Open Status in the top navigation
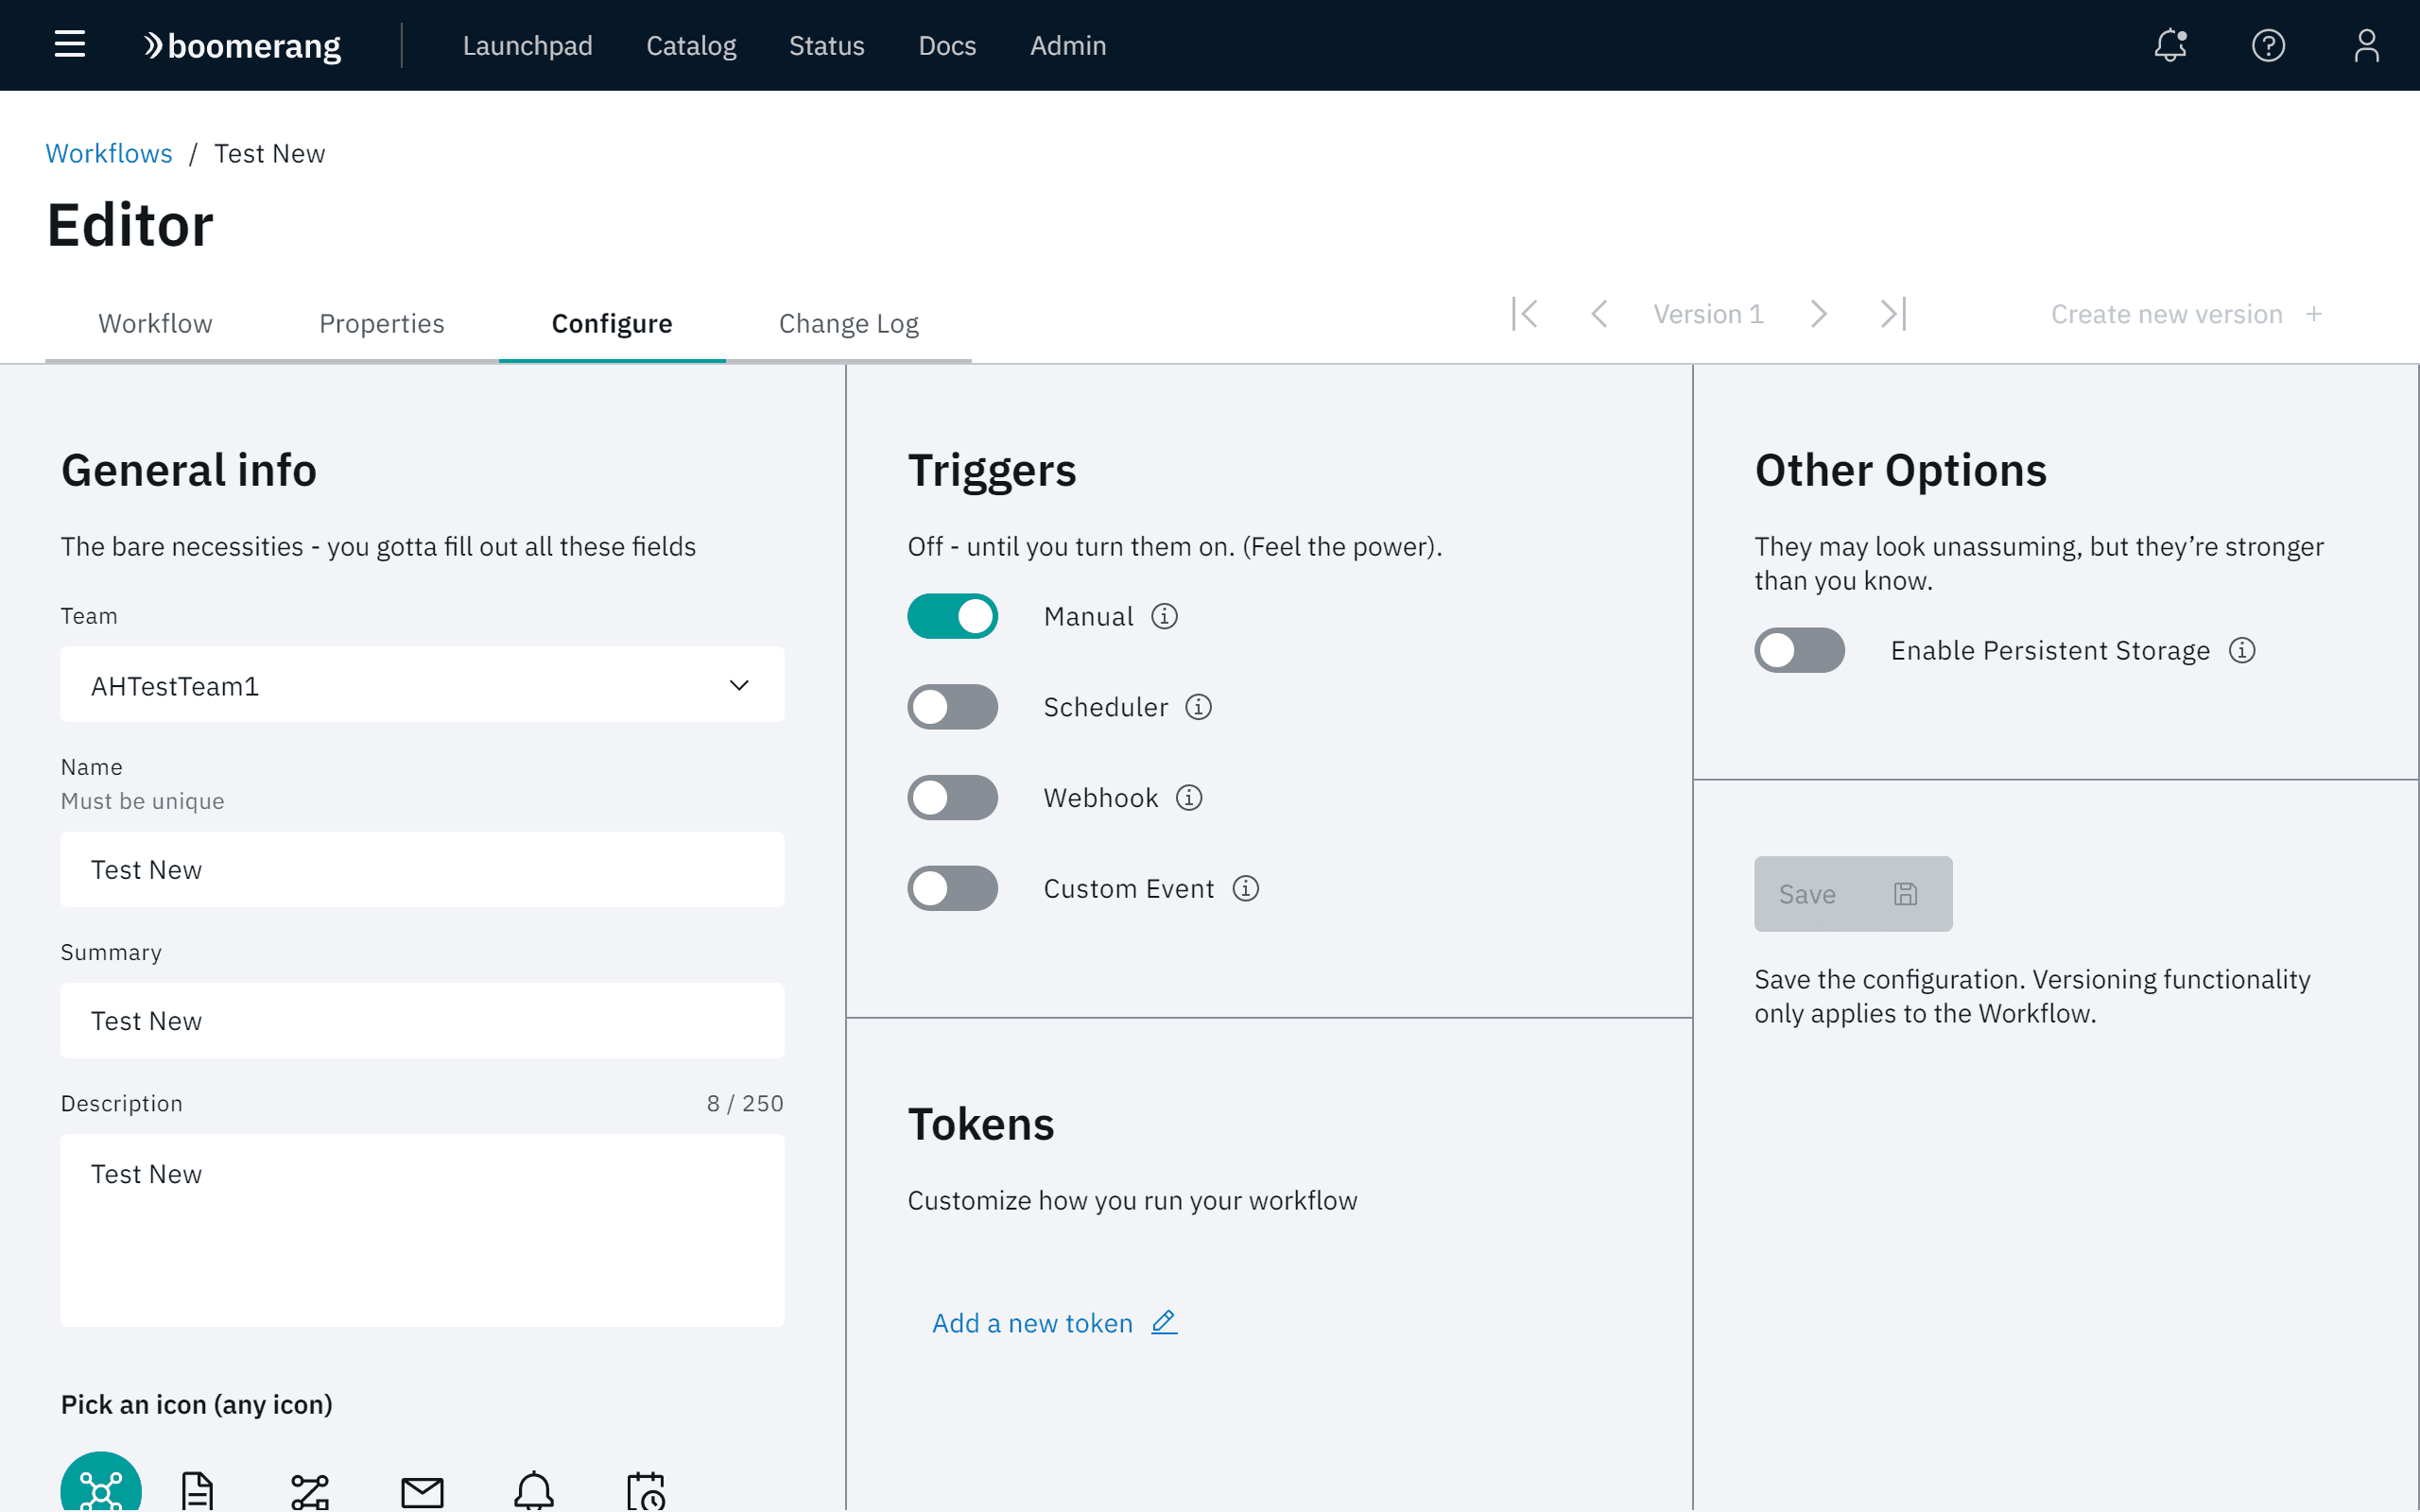2420x1512 pixels. pyautogui.click(x=826, y=45)
